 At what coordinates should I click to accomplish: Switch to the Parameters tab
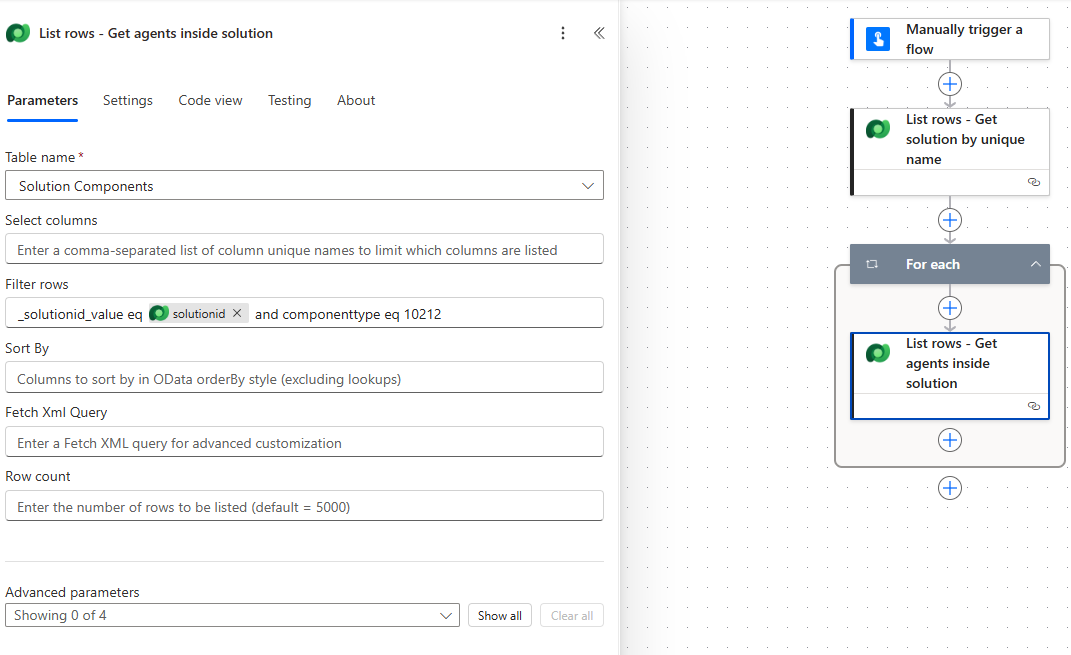[x=42, y=100]
